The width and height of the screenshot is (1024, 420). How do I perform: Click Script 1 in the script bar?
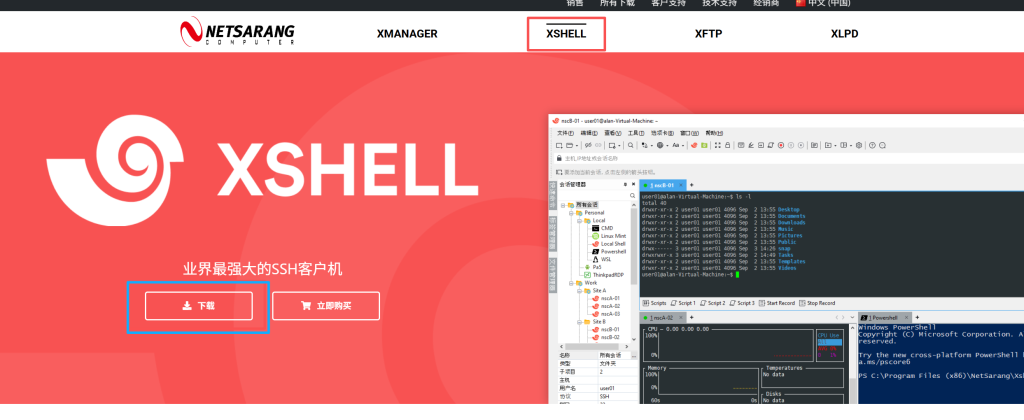tap(682, 303)
